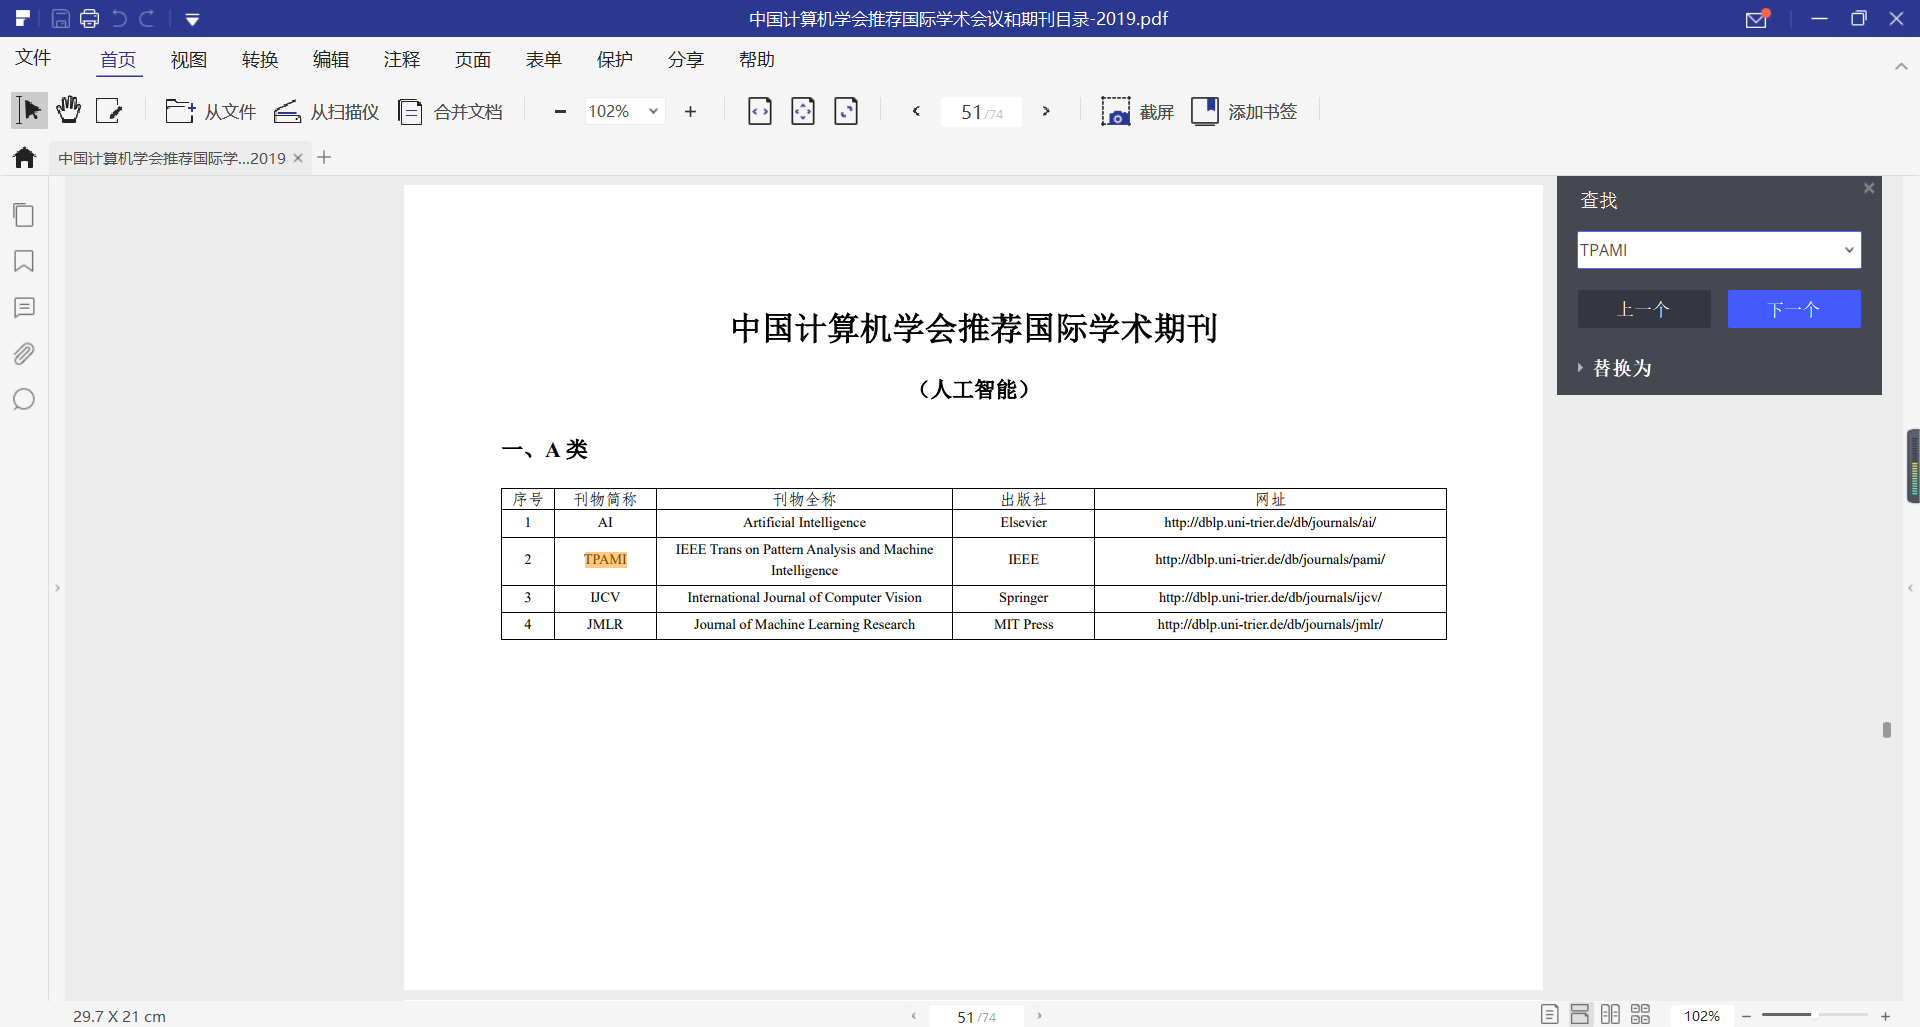The image size is (1920, 1027).
Task: Open 合并文档 merge documents tool
Action: coord(450,111)
